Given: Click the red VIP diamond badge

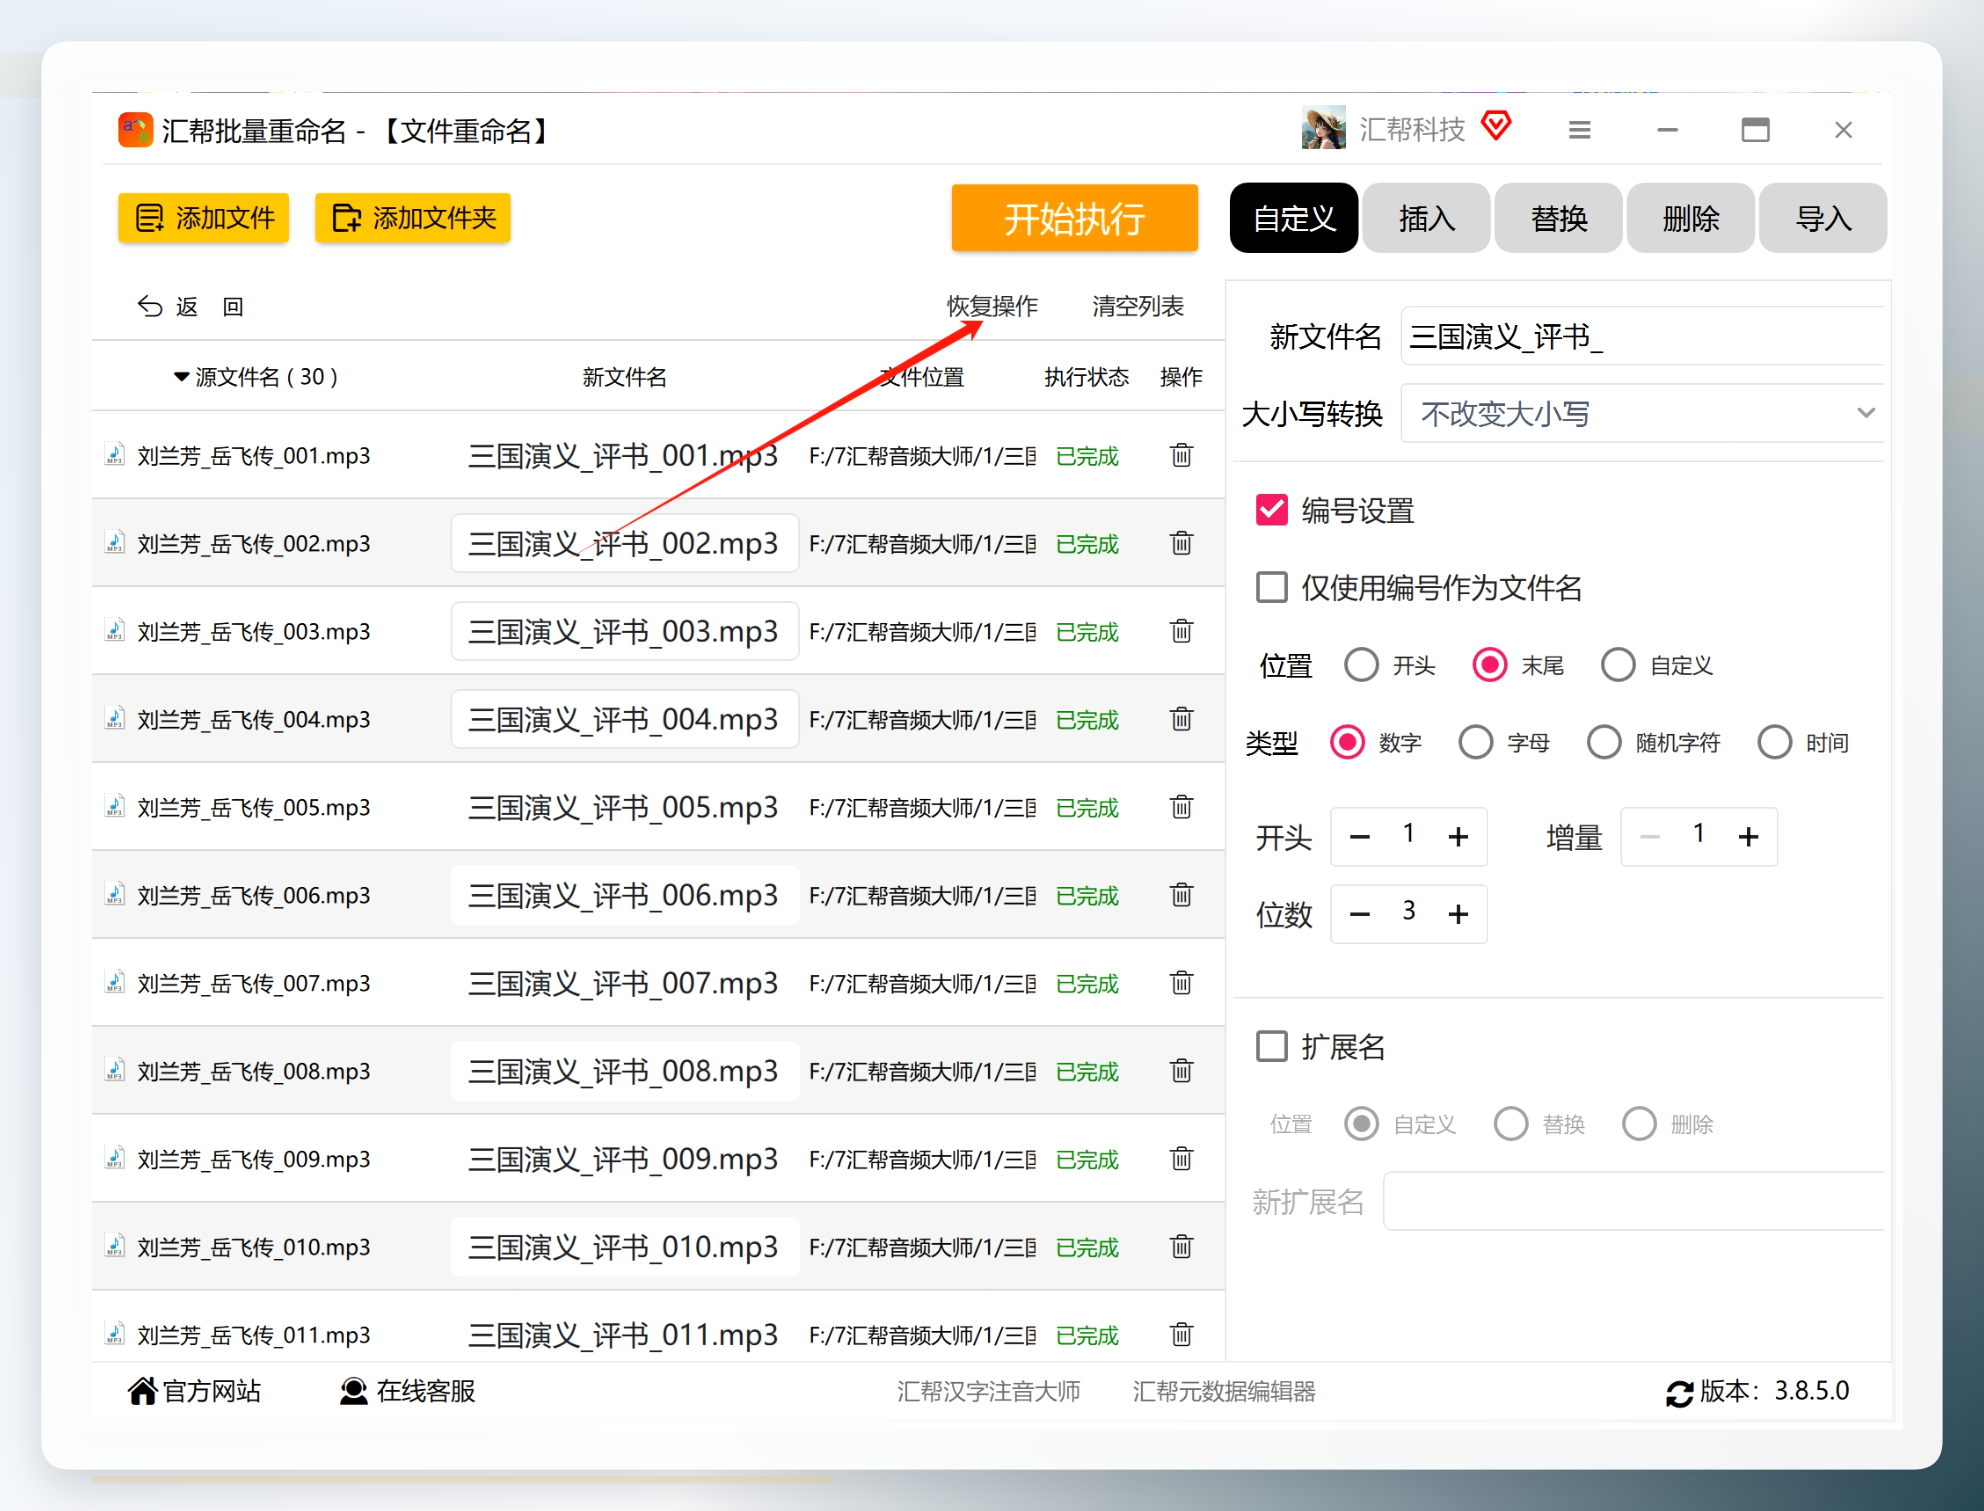Looking at the screenshot, I should (1496, 126).
